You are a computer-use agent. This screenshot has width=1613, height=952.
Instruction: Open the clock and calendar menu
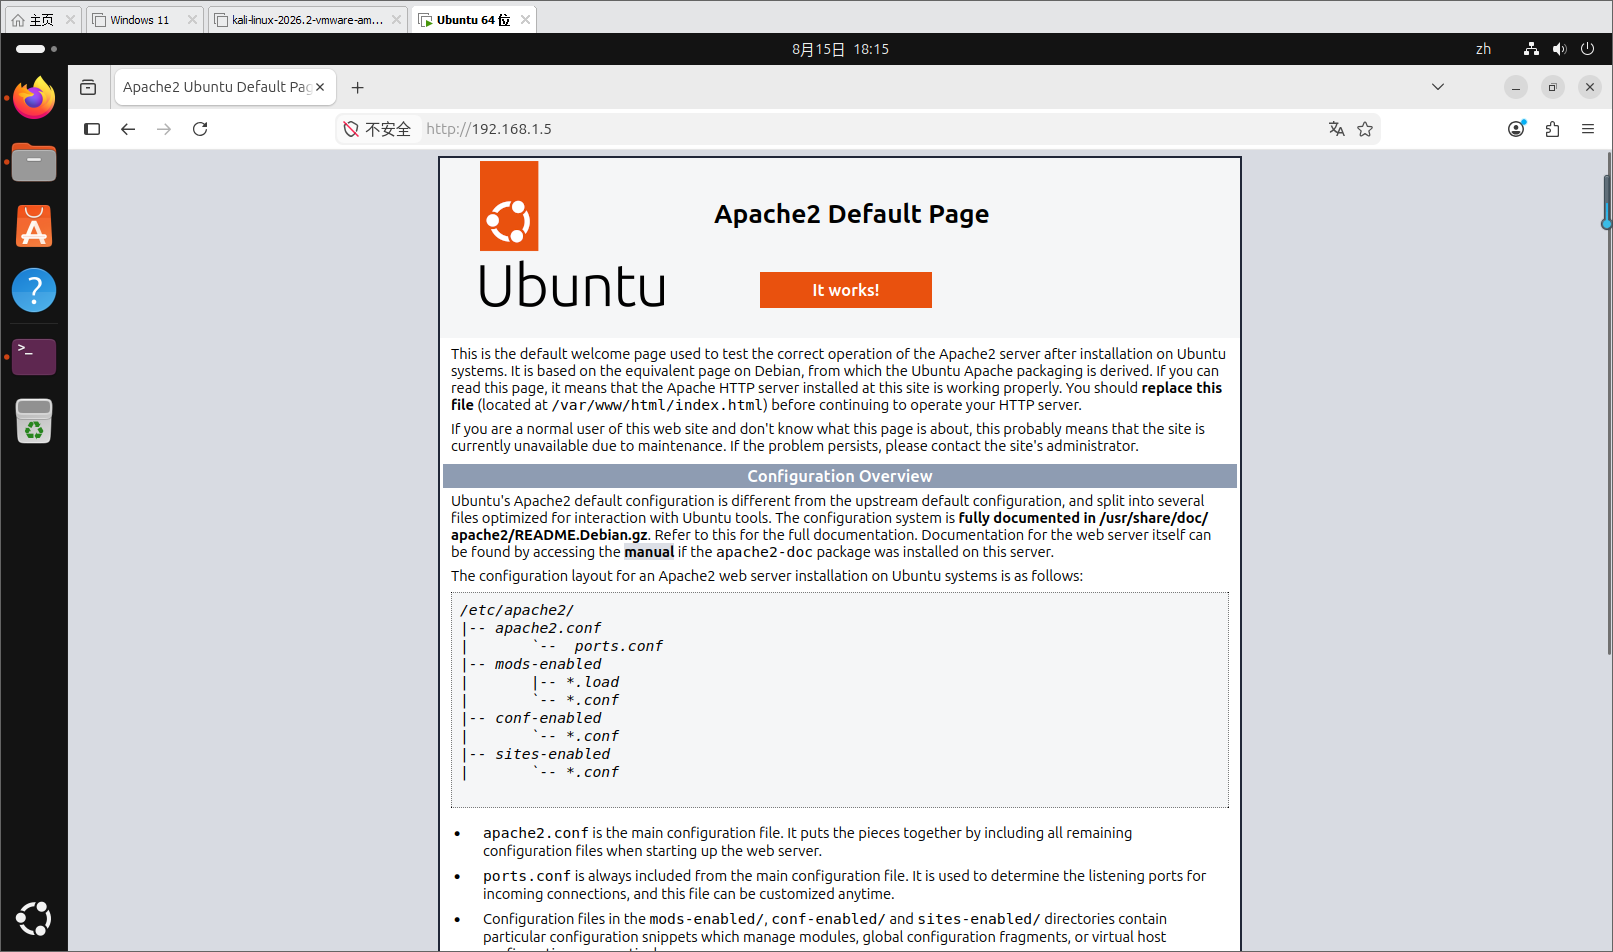[840, 49]
